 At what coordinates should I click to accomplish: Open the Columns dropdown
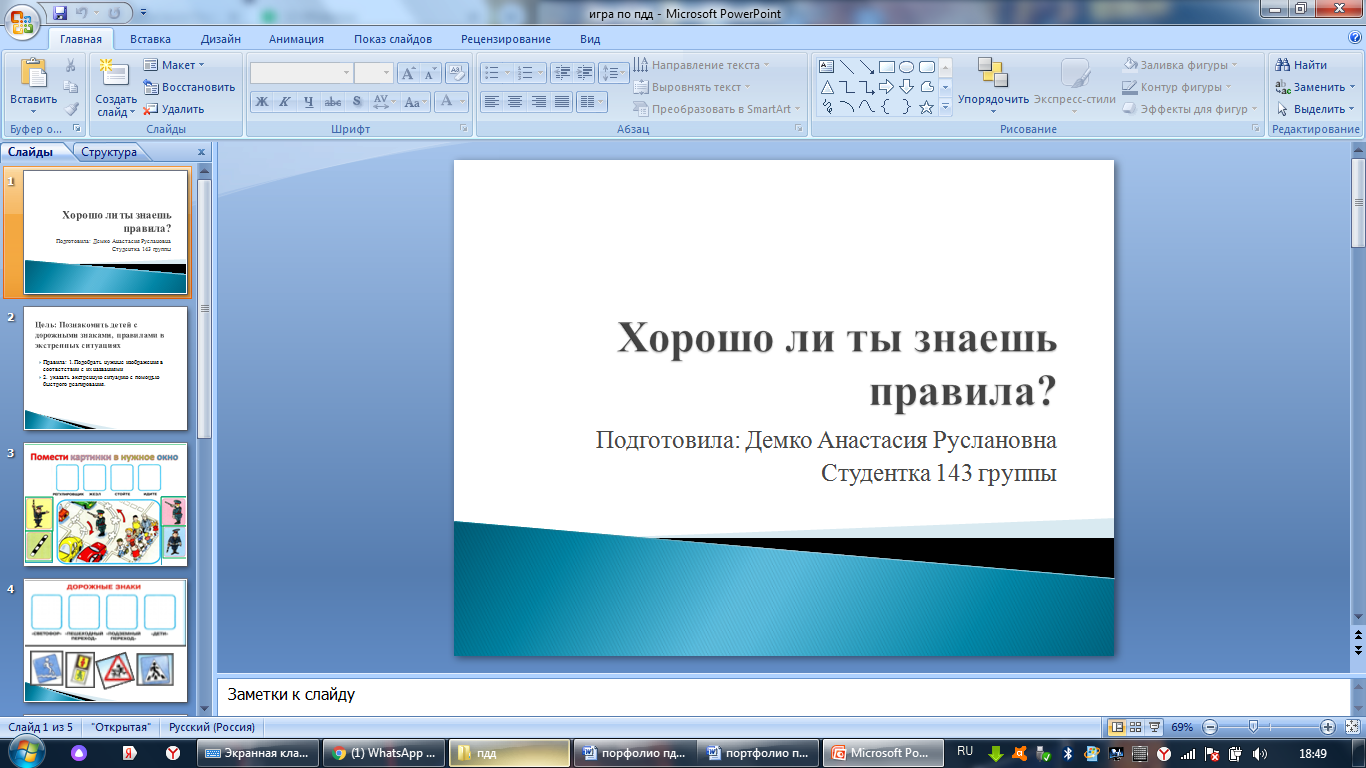coord(593,101)
